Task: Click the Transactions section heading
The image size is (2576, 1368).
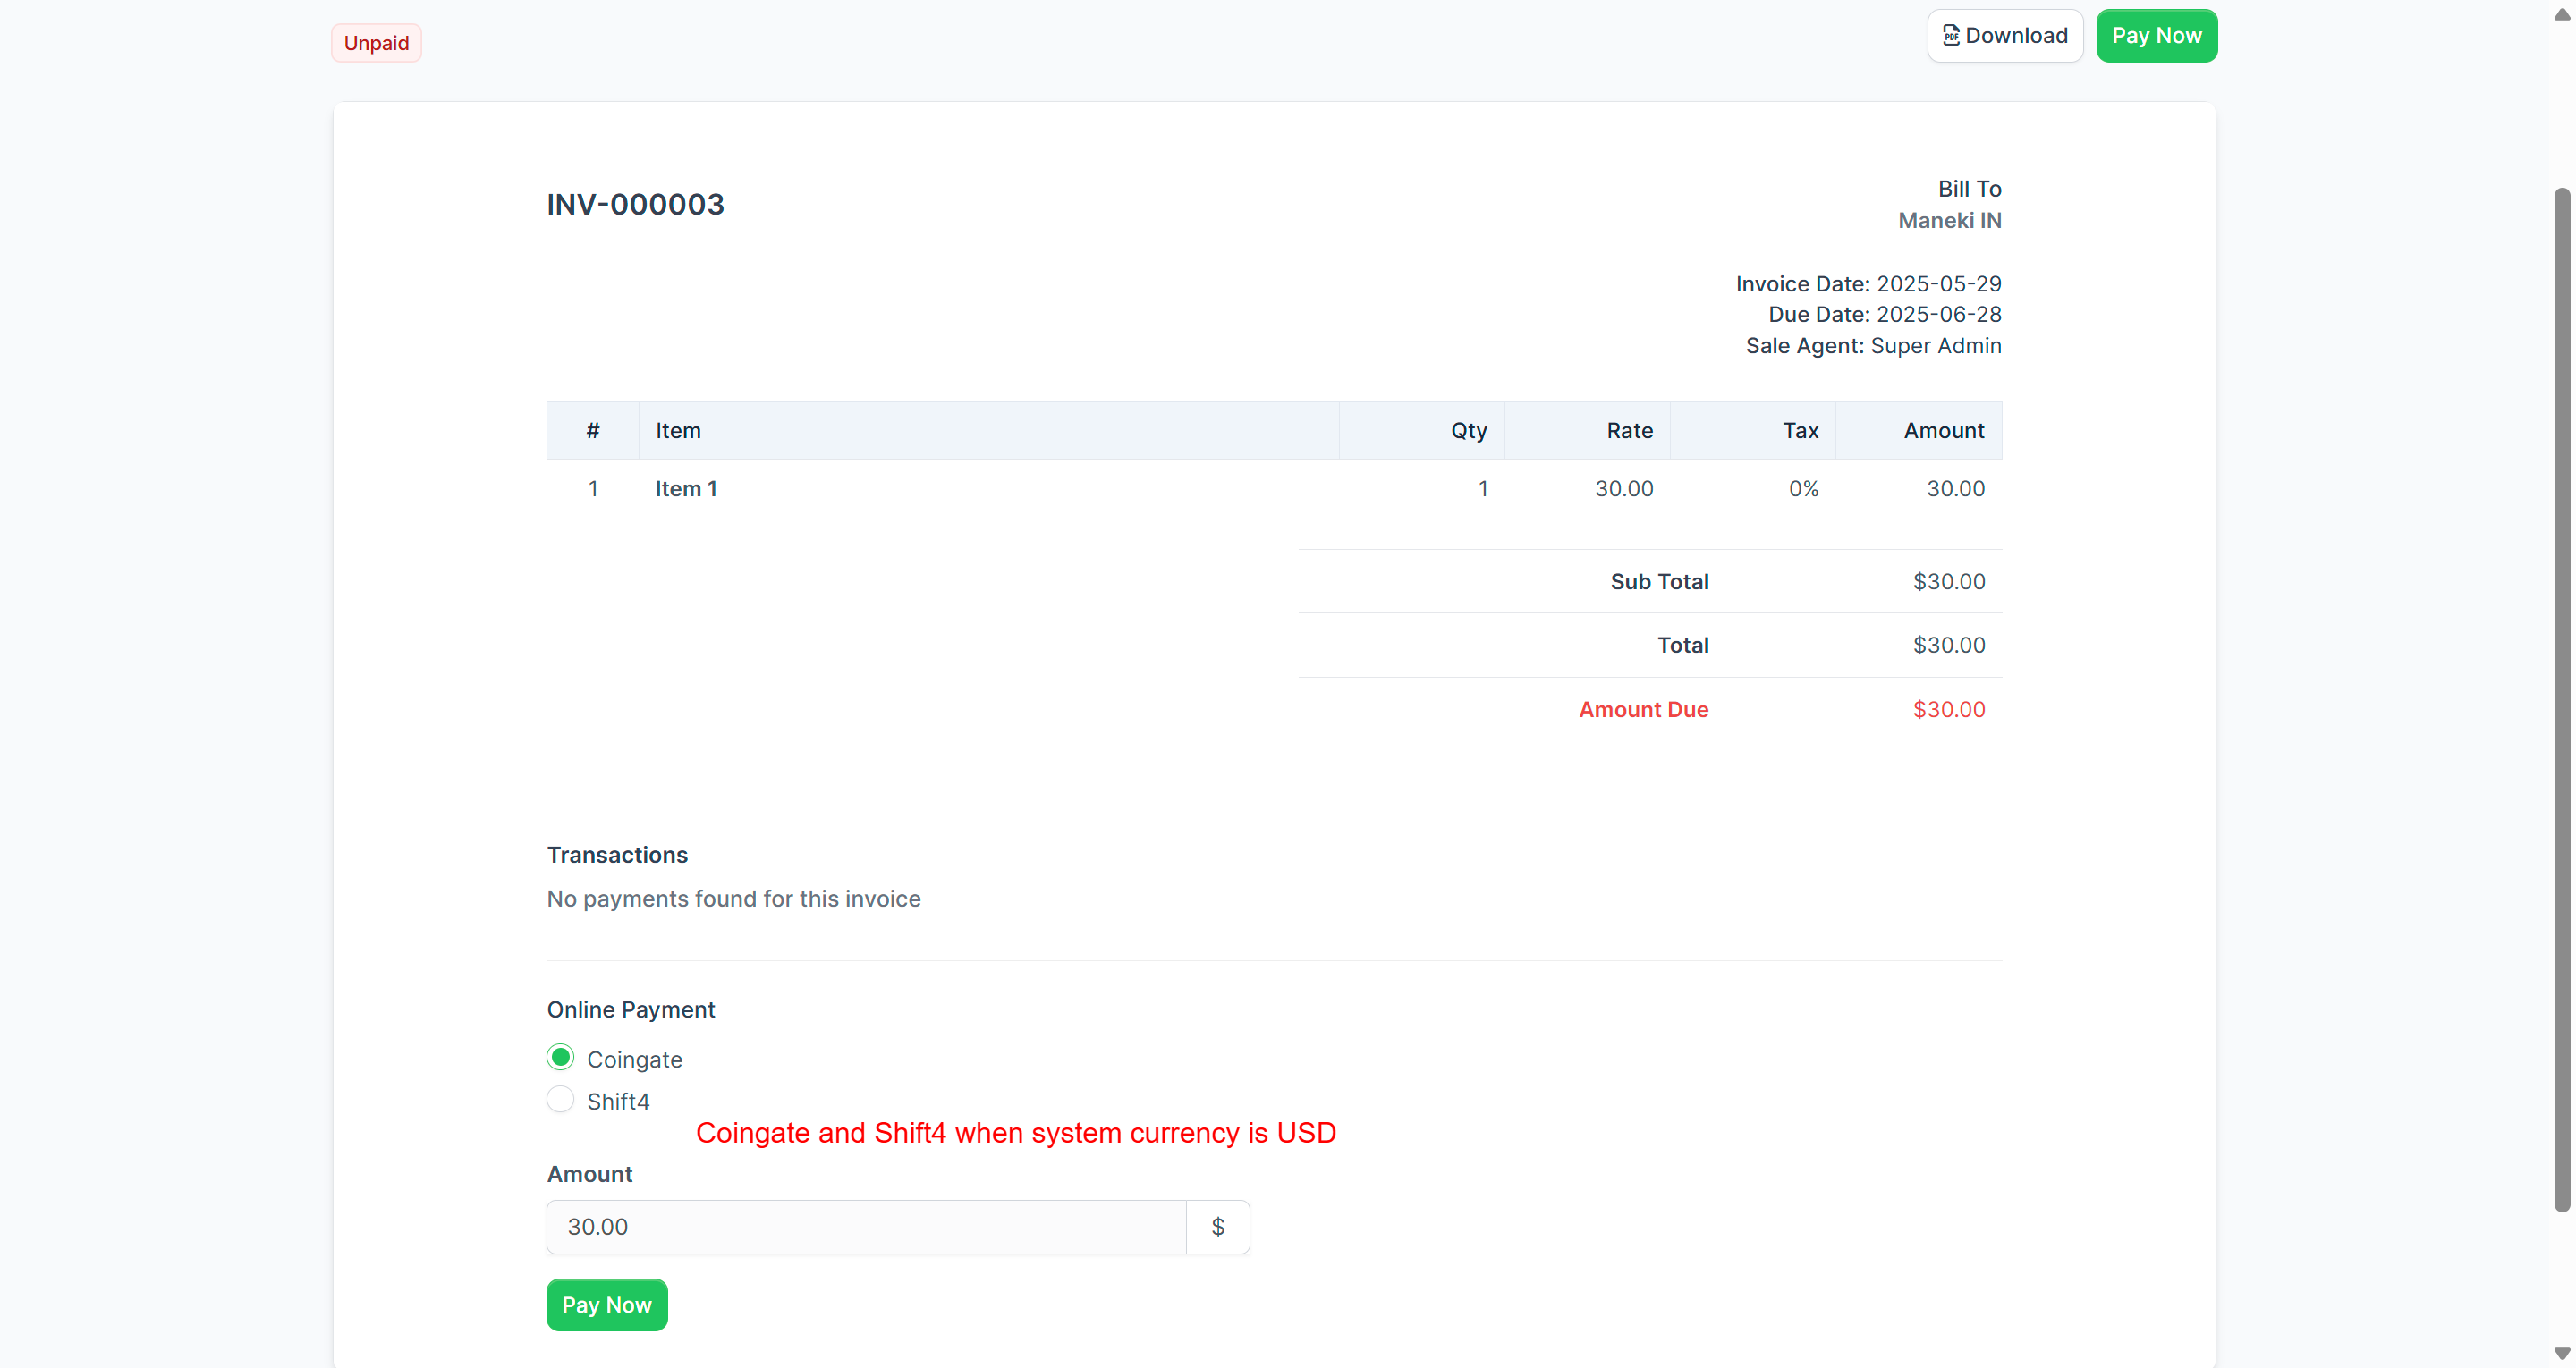Action: (x=616, y=854)
